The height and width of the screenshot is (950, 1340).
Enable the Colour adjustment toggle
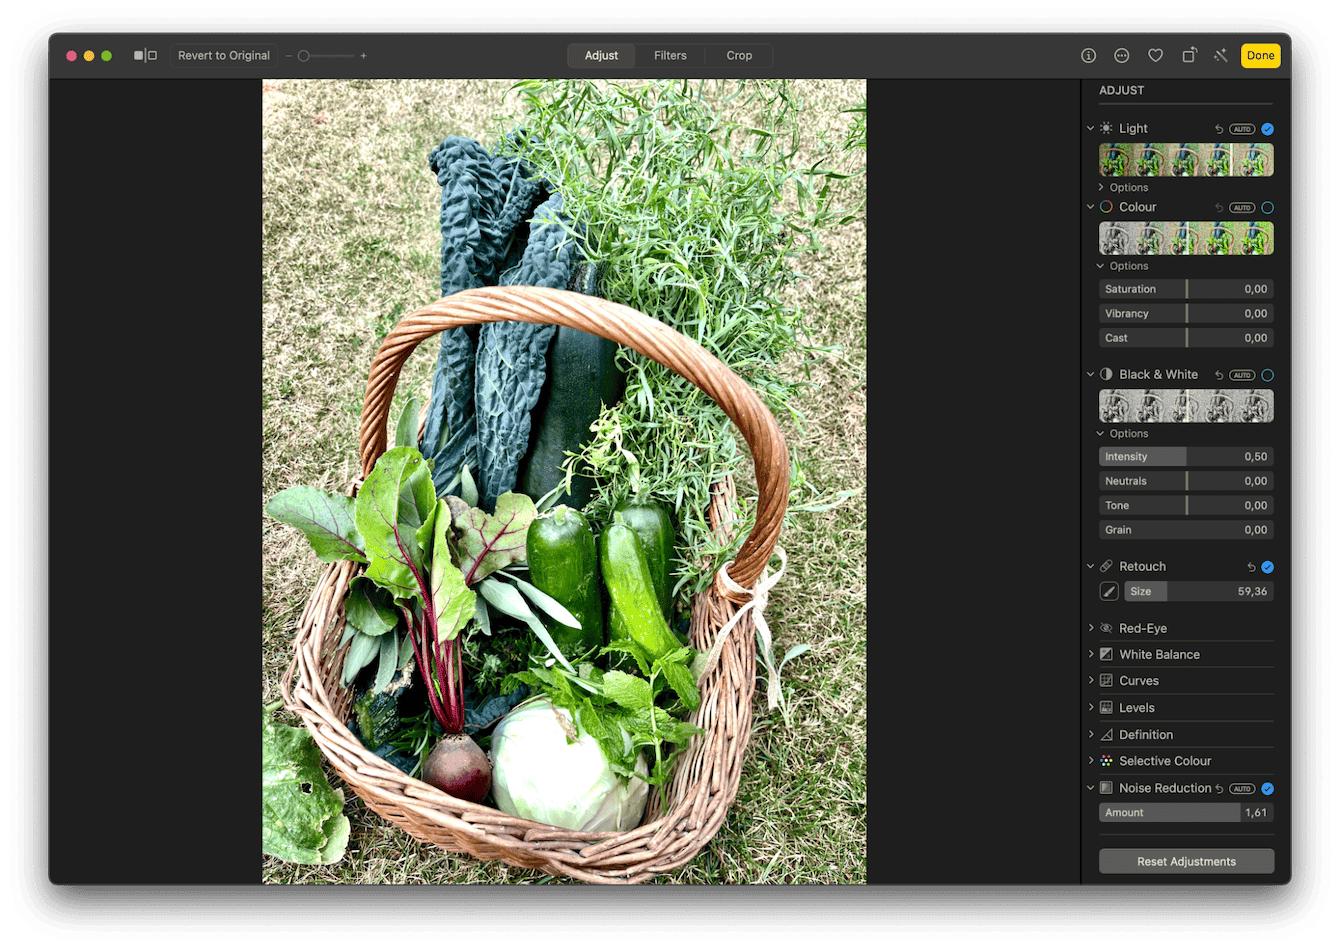coord(1267,207)
